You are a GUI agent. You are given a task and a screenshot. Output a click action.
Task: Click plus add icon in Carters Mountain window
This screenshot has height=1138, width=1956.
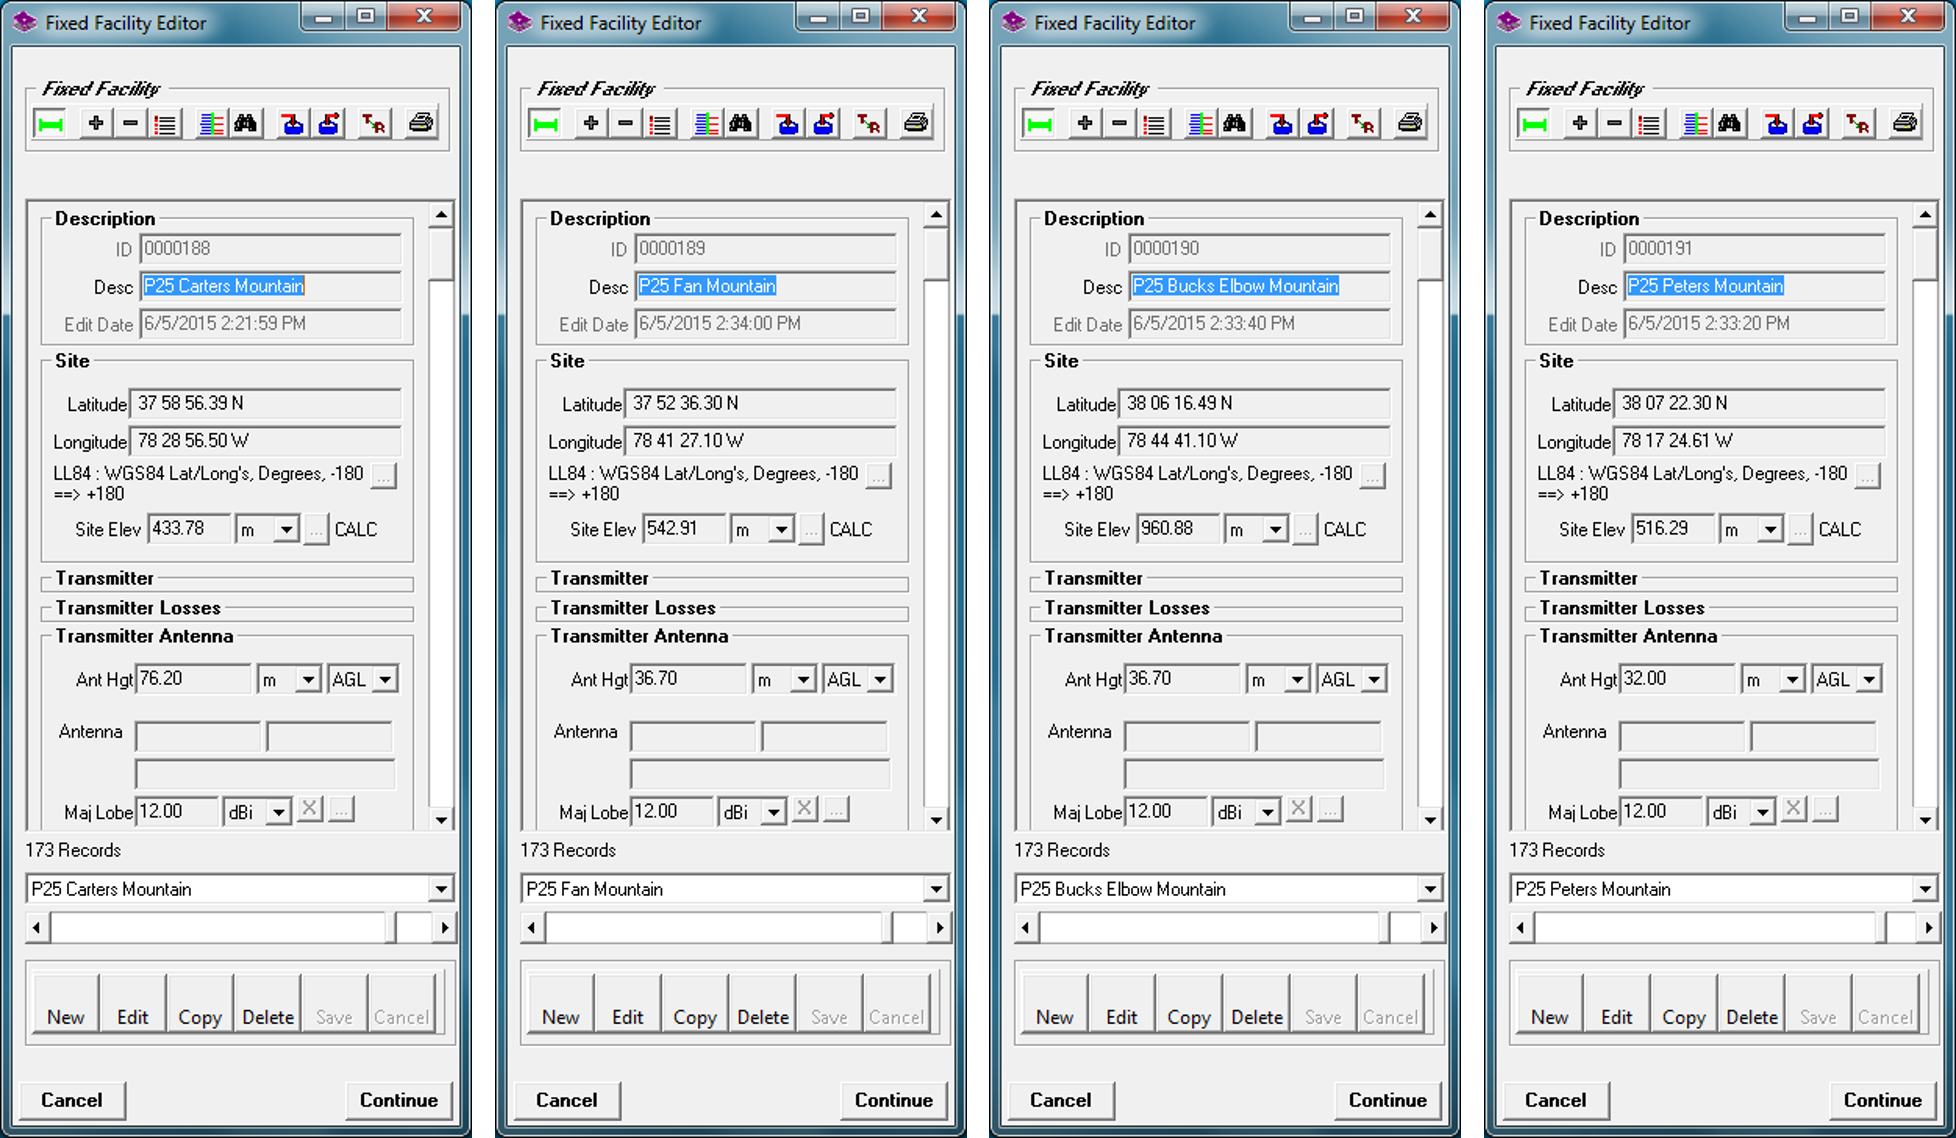pos(96,124)
